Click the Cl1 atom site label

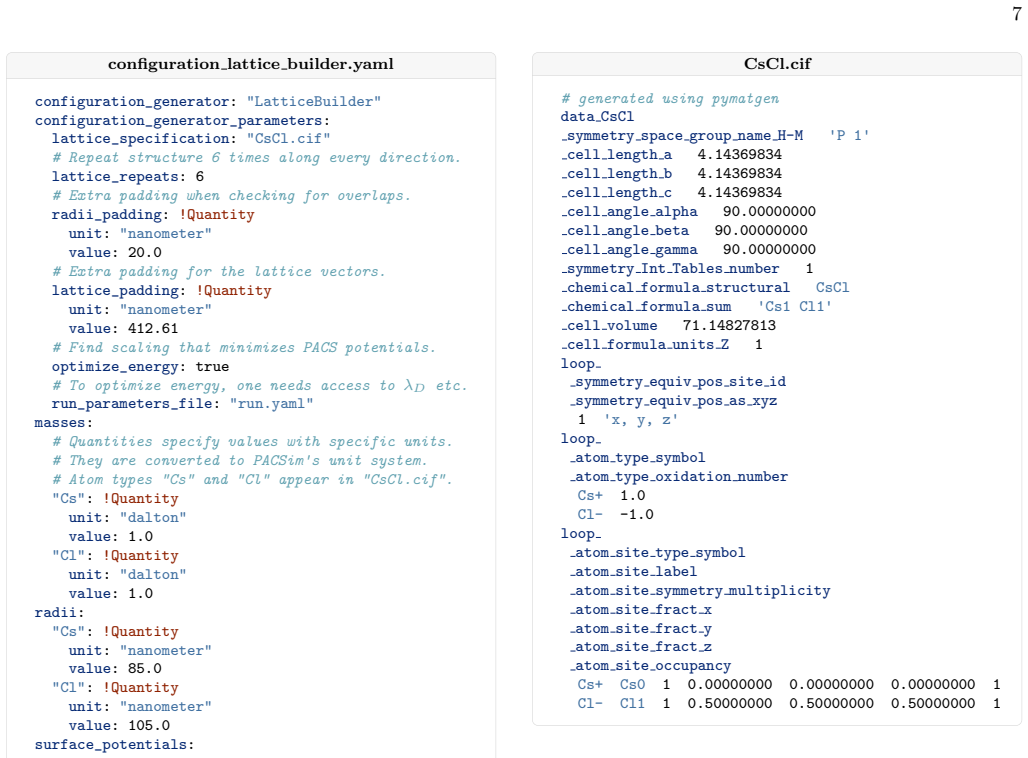tap(632, 704)
